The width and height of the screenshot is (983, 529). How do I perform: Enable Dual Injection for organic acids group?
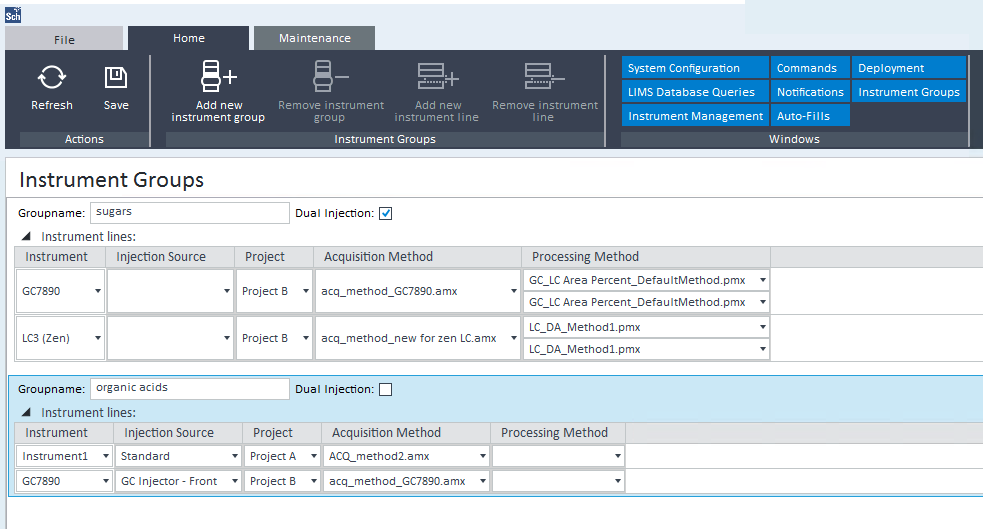point(386,389)
